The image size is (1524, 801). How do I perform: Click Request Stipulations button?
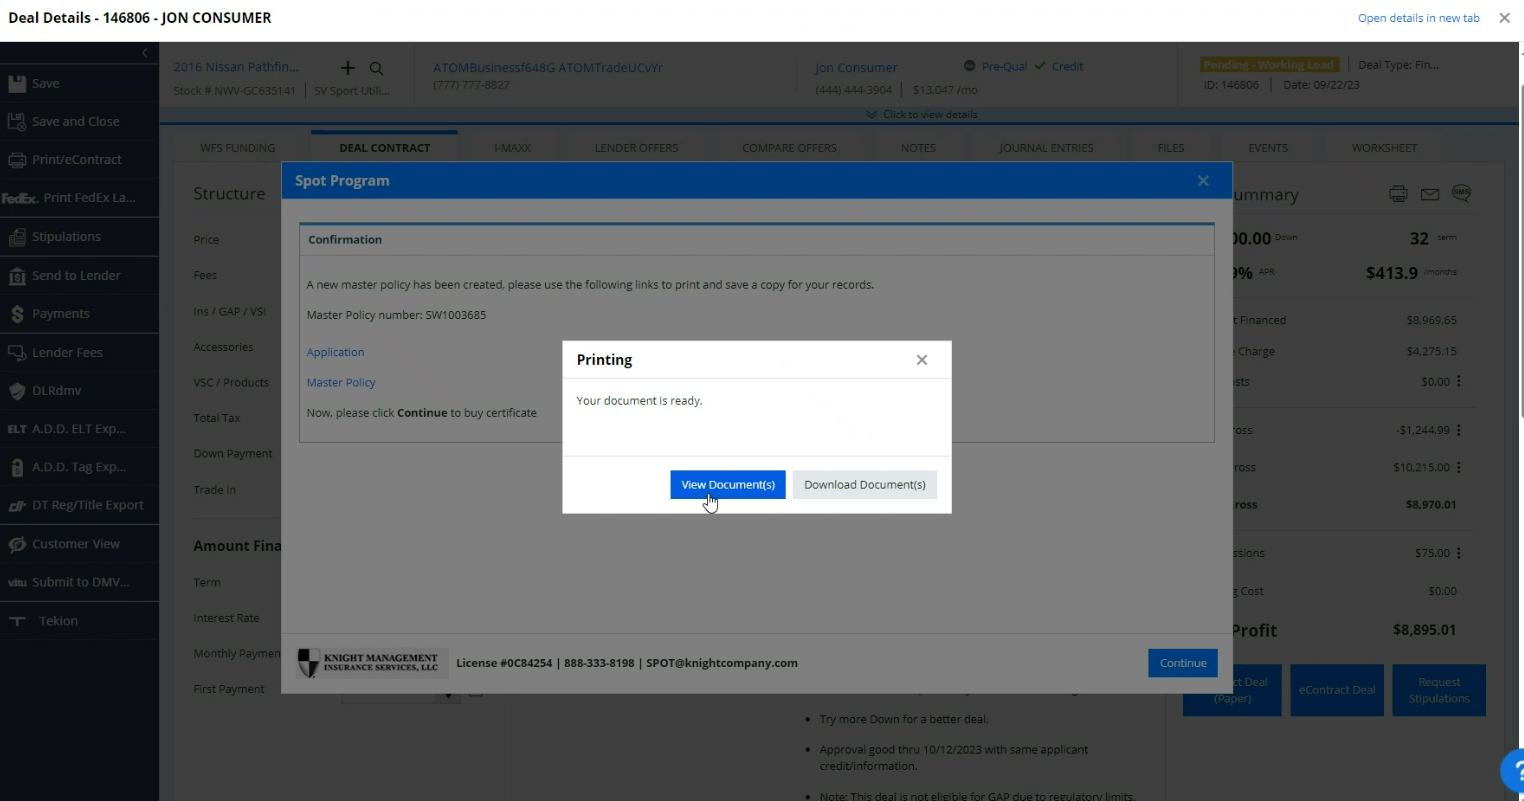[1439, 690]
